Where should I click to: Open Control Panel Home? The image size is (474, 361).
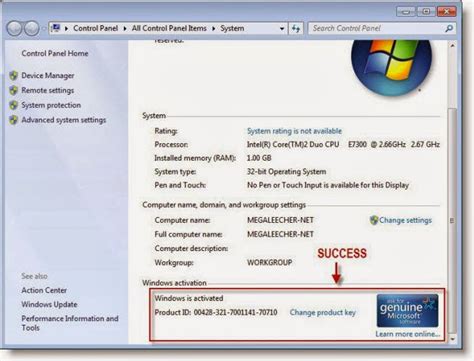click(x=55, y=53)
